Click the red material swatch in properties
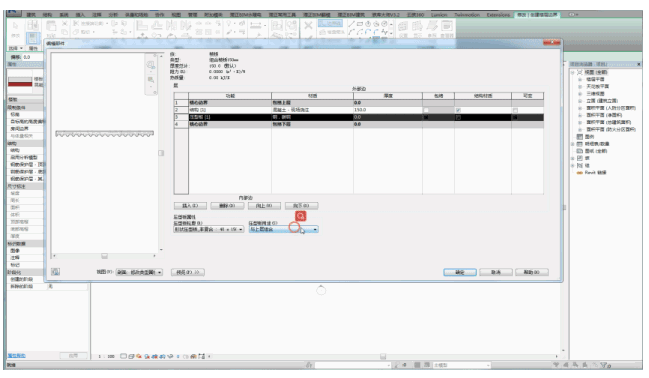The width and height of the screenshot is (649, 378). click(20, 84)
